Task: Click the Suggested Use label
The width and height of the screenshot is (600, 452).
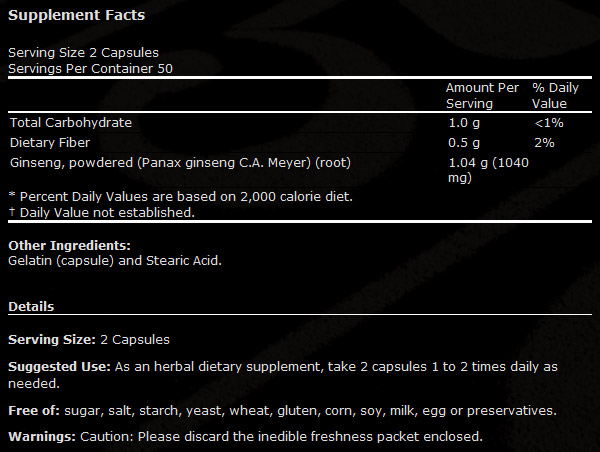Action: pyautogui.click(x=59, y=367)
